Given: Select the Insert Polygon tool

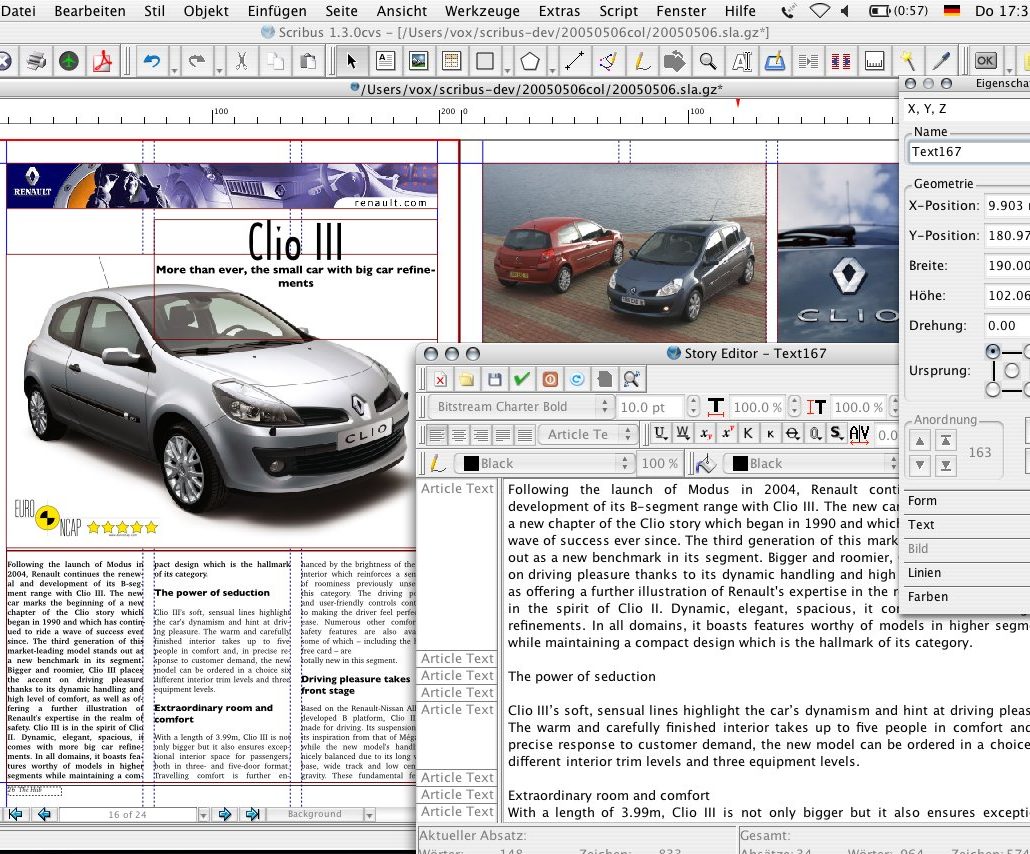Looking at the screenshot, I should (530, 61).
